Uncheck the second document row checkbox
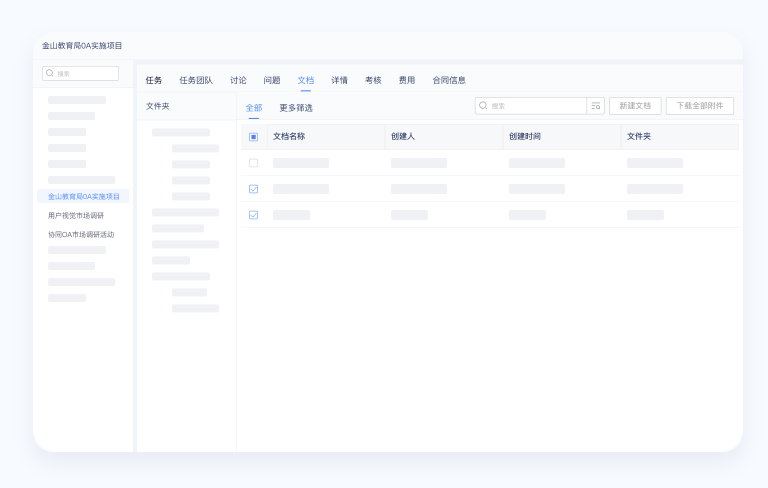 tap(253, 189)
